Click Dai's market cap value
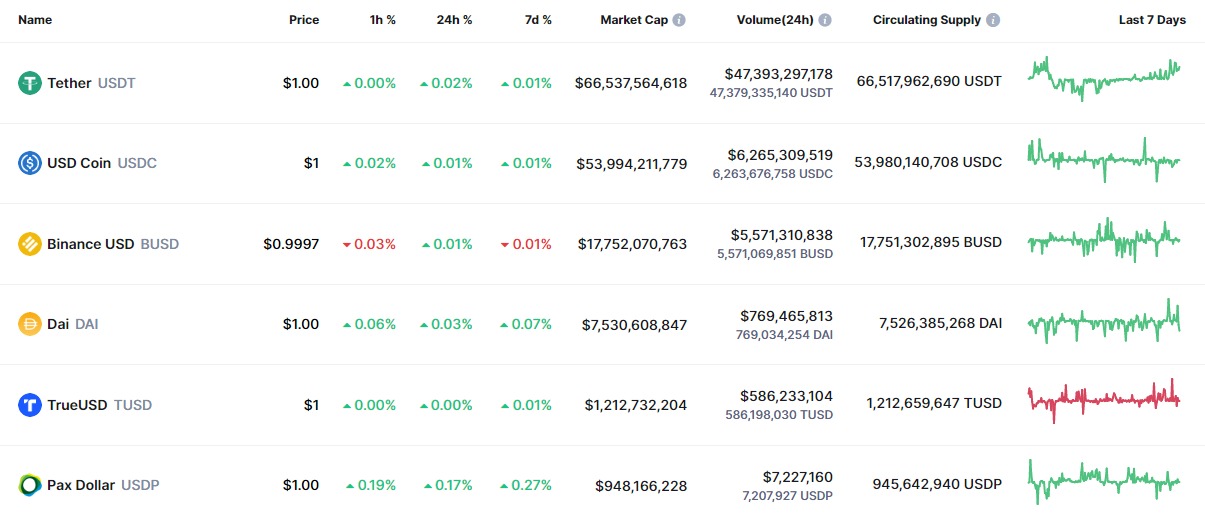Image resolution: width=1205 pixels, height=525 pixels. pyautogui.click(x=634, y=324)
